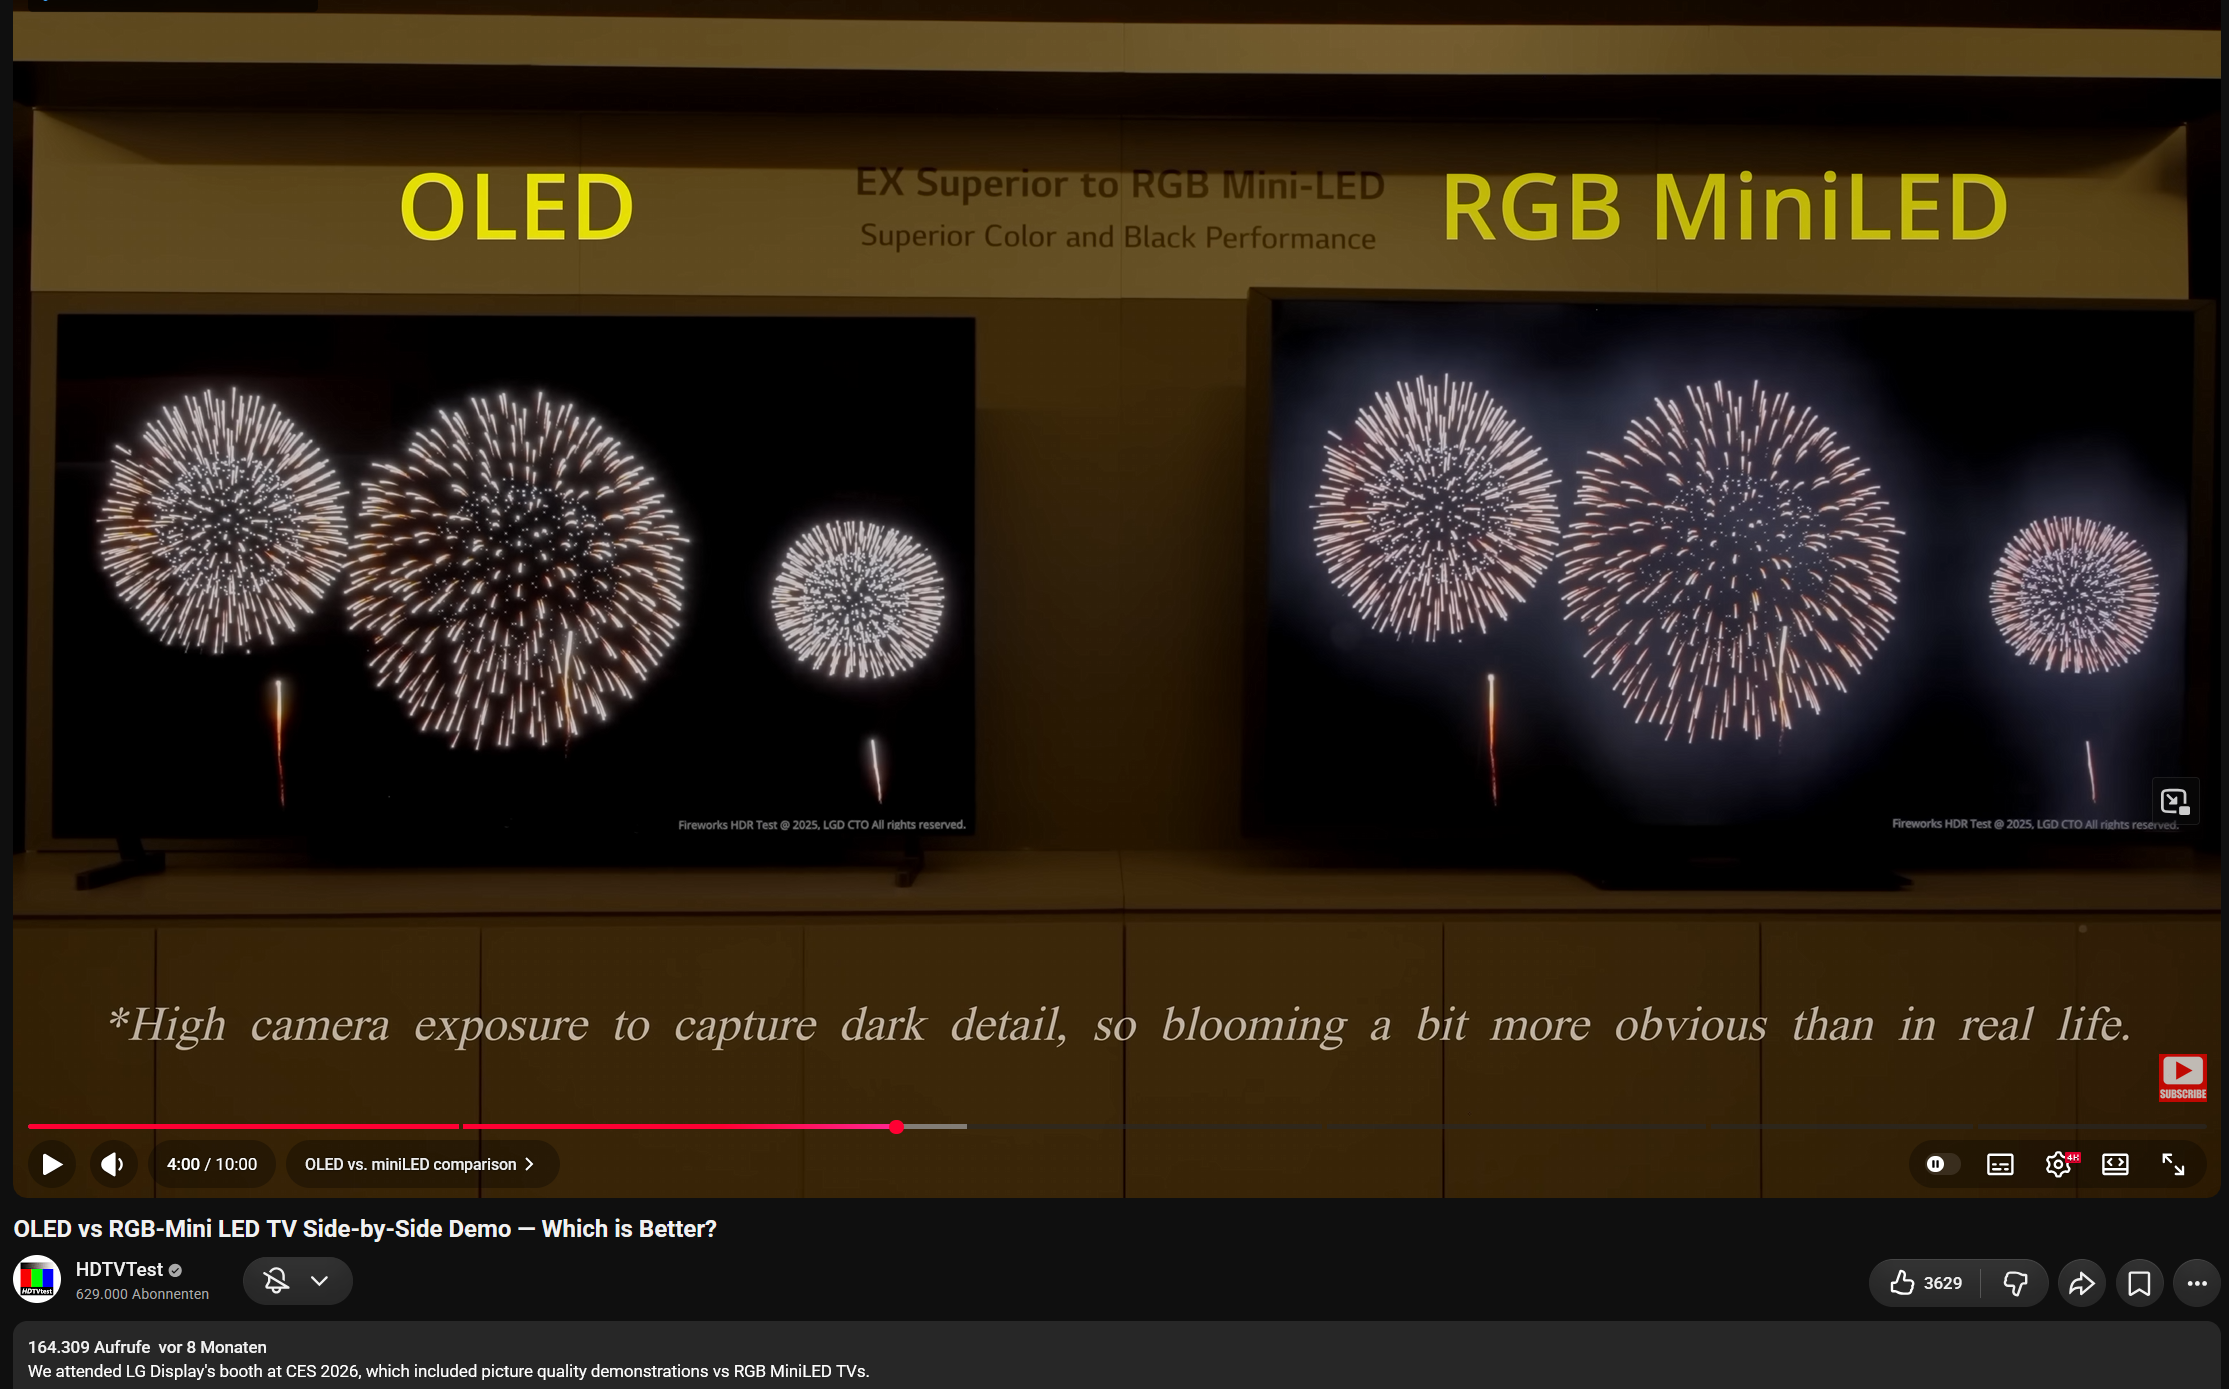This screenshot has width=2229, height=1389.
Task: Click the 4:00 / 10:00 time display
Action: pyautogui.click(x=212, y=1164)
